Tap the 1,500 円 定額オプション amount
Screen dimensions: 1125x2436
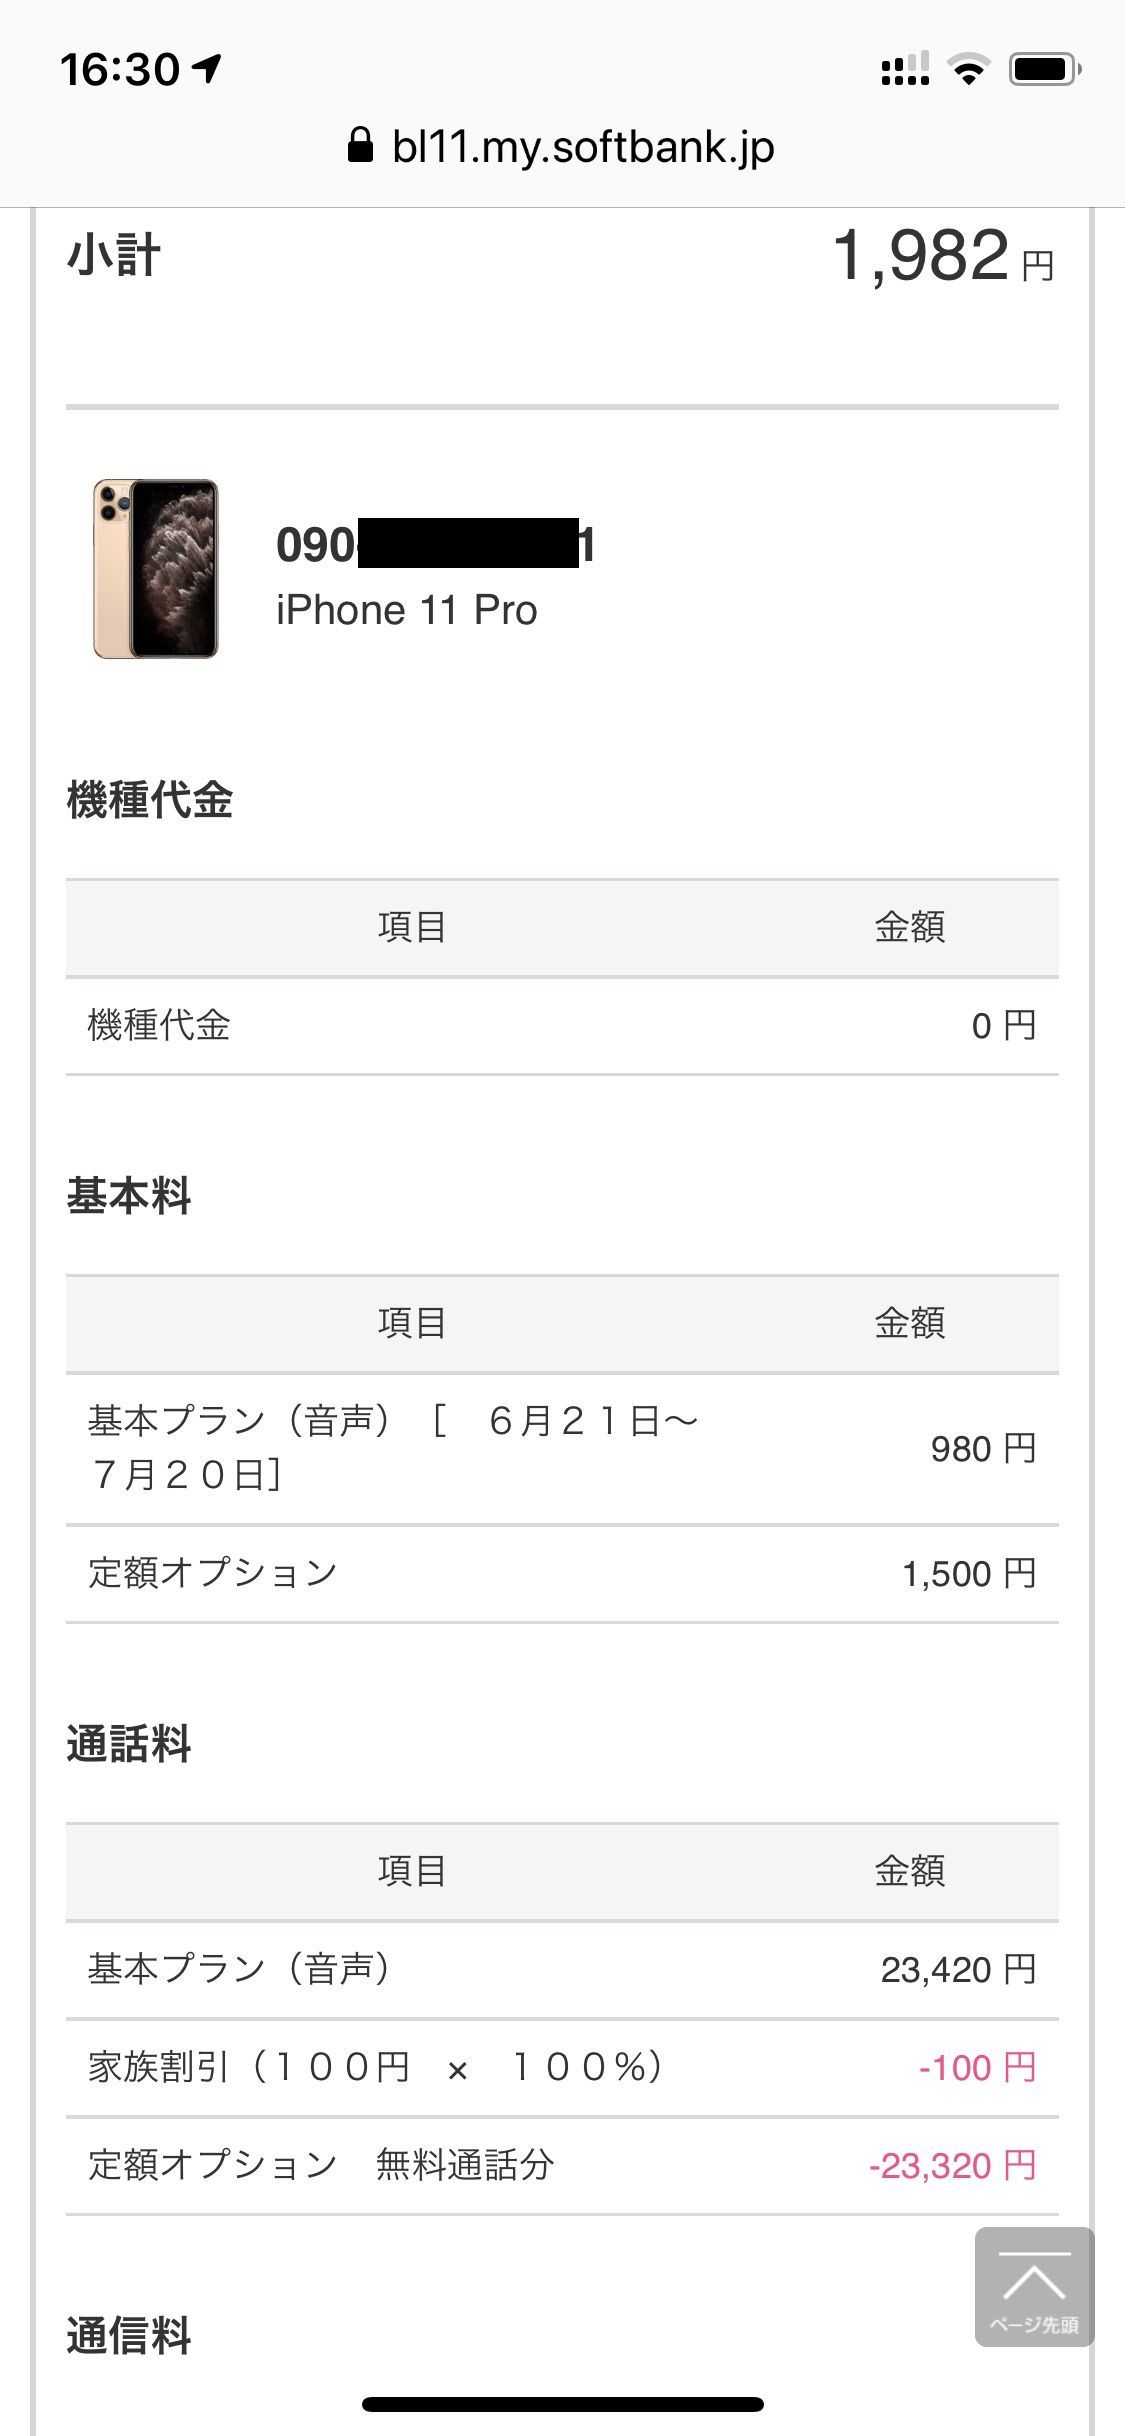click(968, 1574)
